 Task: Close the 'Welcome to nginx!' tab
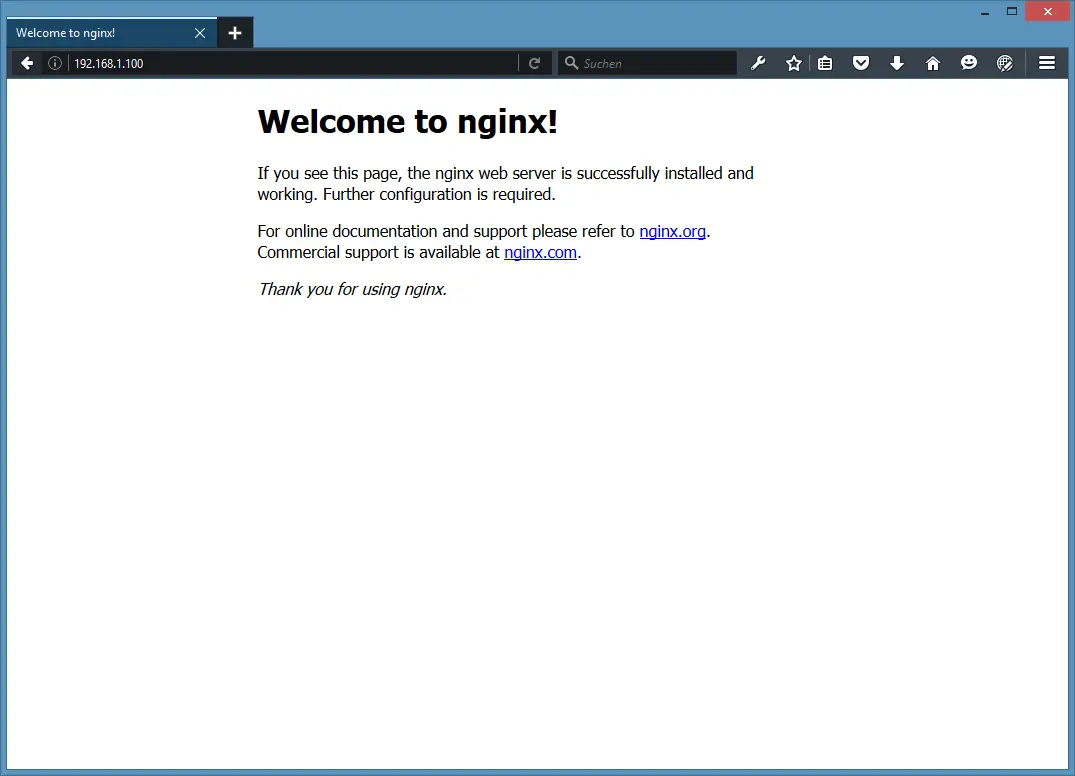pos(200,33)
